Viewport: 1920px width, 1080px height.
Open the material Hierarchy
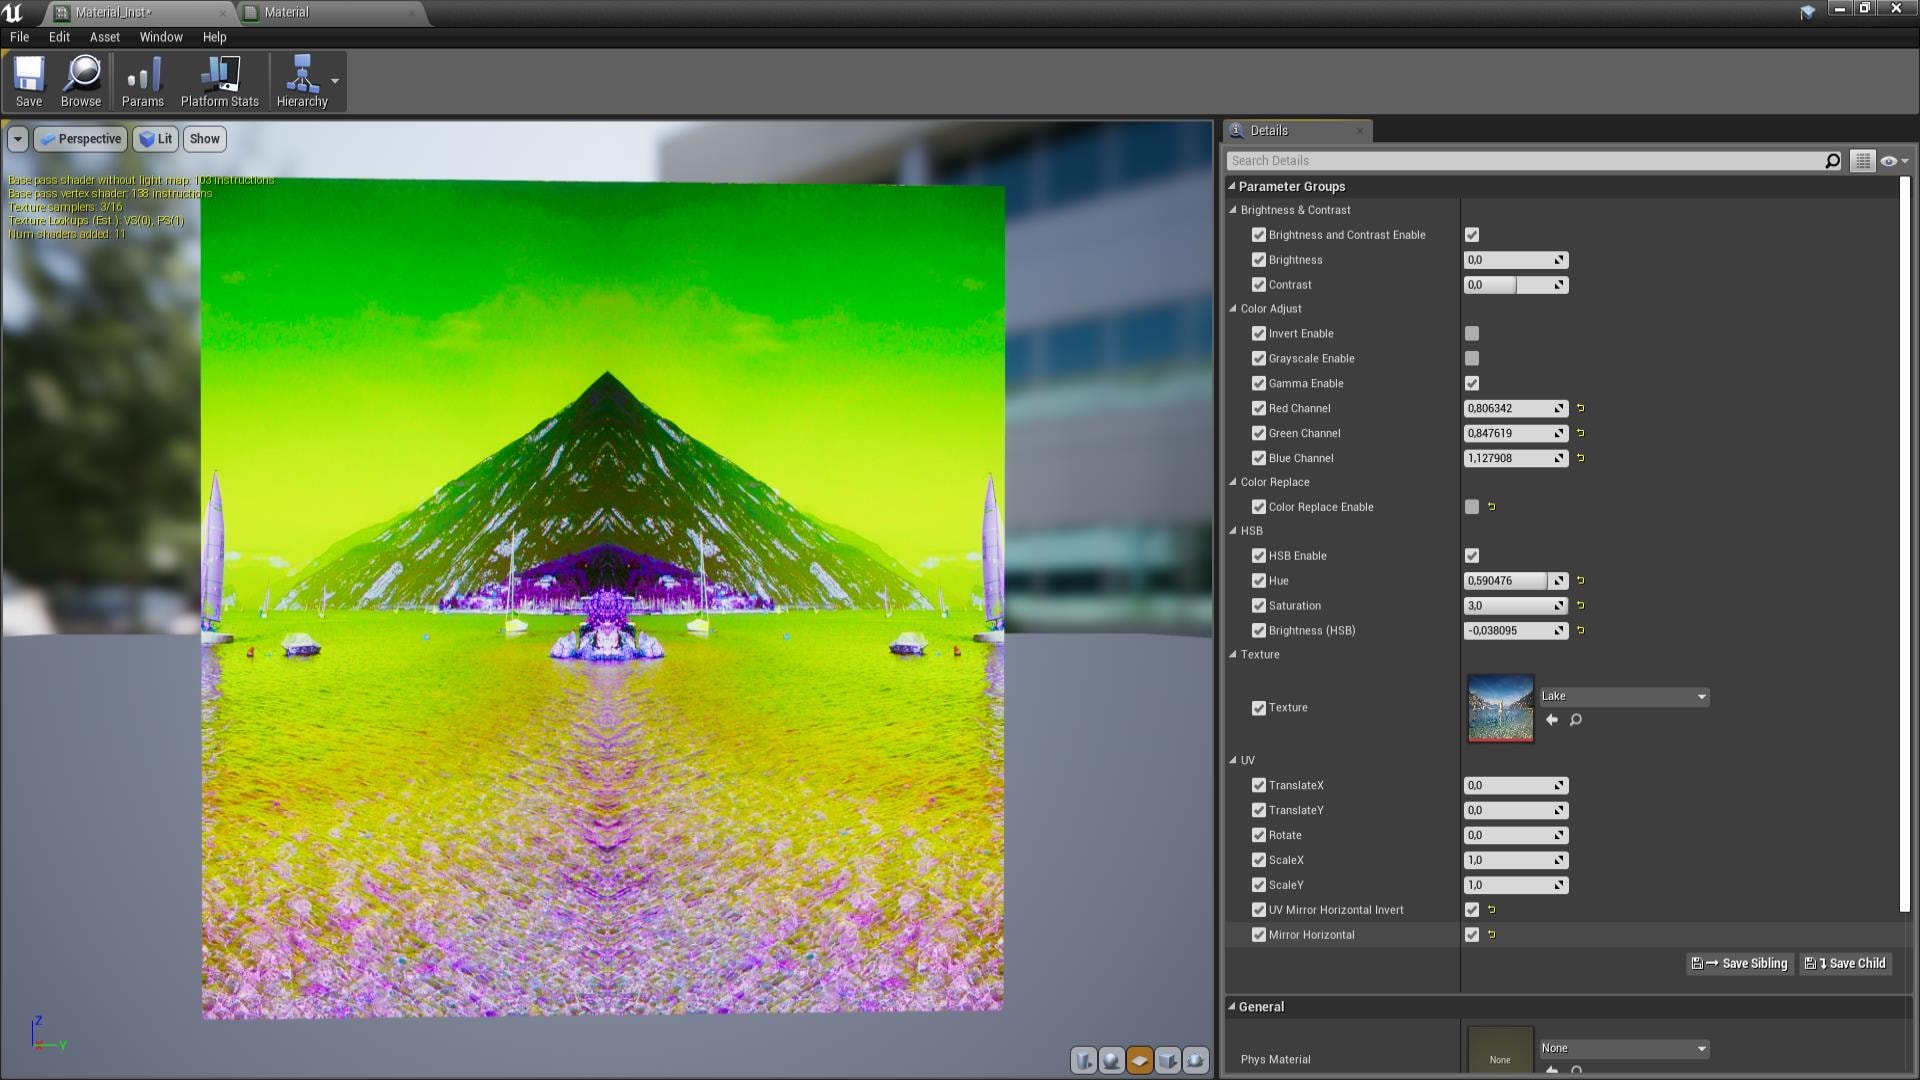303,80
